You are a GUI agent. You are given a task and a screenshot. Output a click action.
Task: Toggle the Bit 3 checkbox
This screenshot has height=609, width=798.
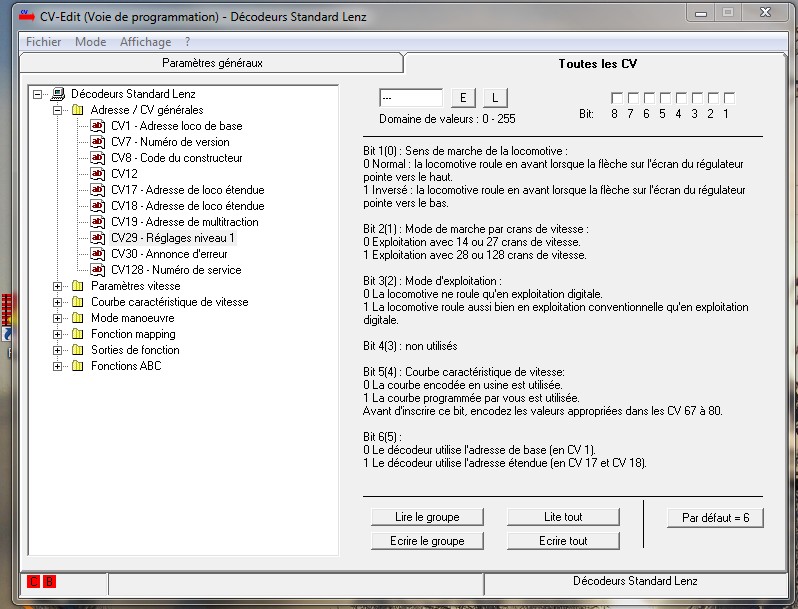click(697, 98)
